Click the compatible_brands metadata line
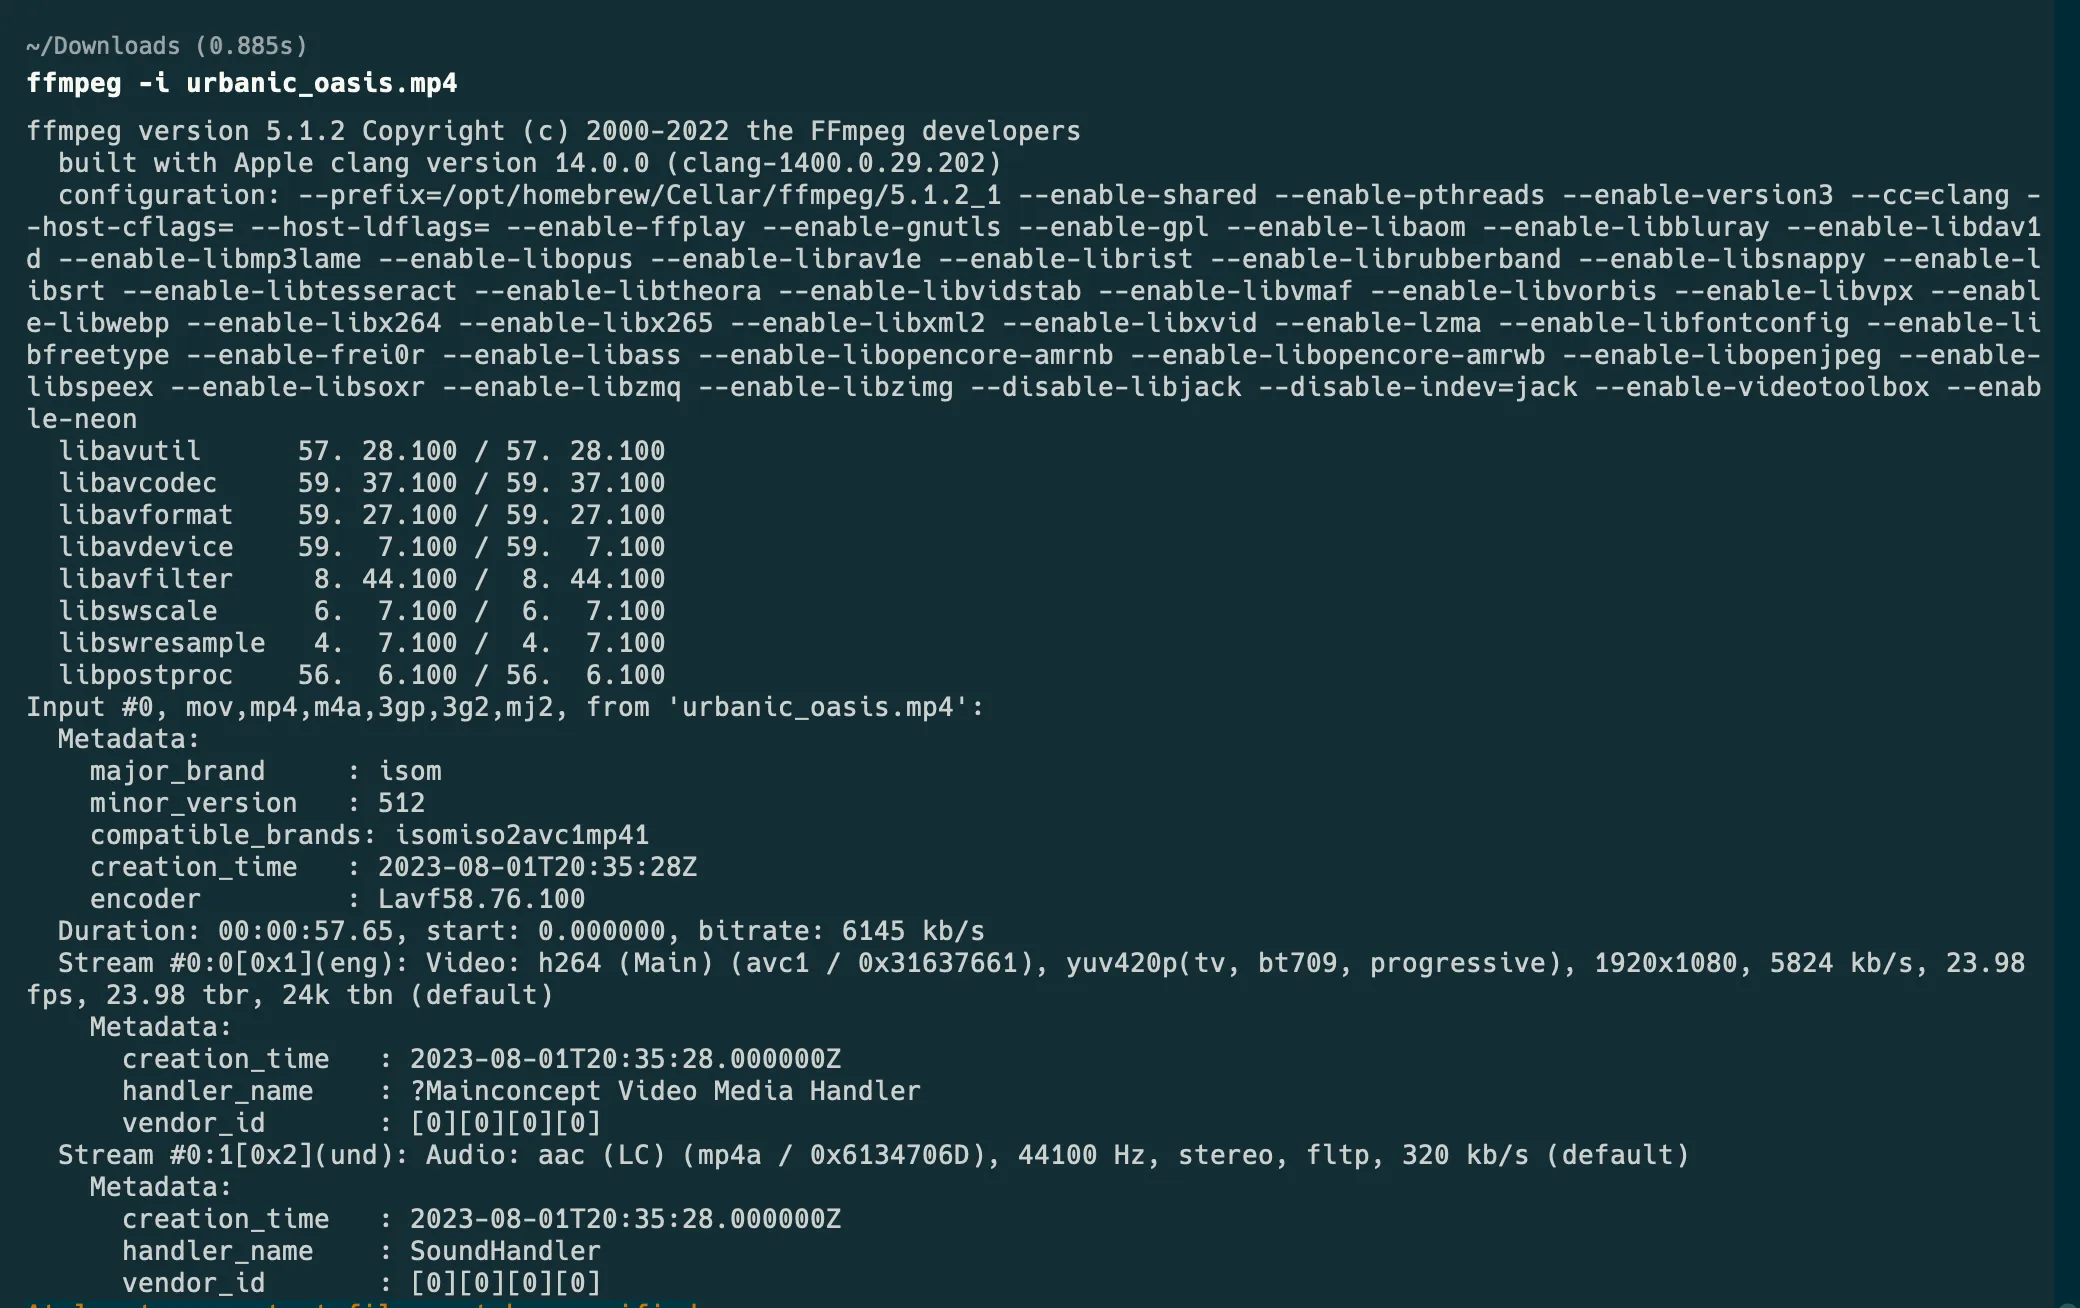This screenshot has width=2080, height=1308. point(369,835)
